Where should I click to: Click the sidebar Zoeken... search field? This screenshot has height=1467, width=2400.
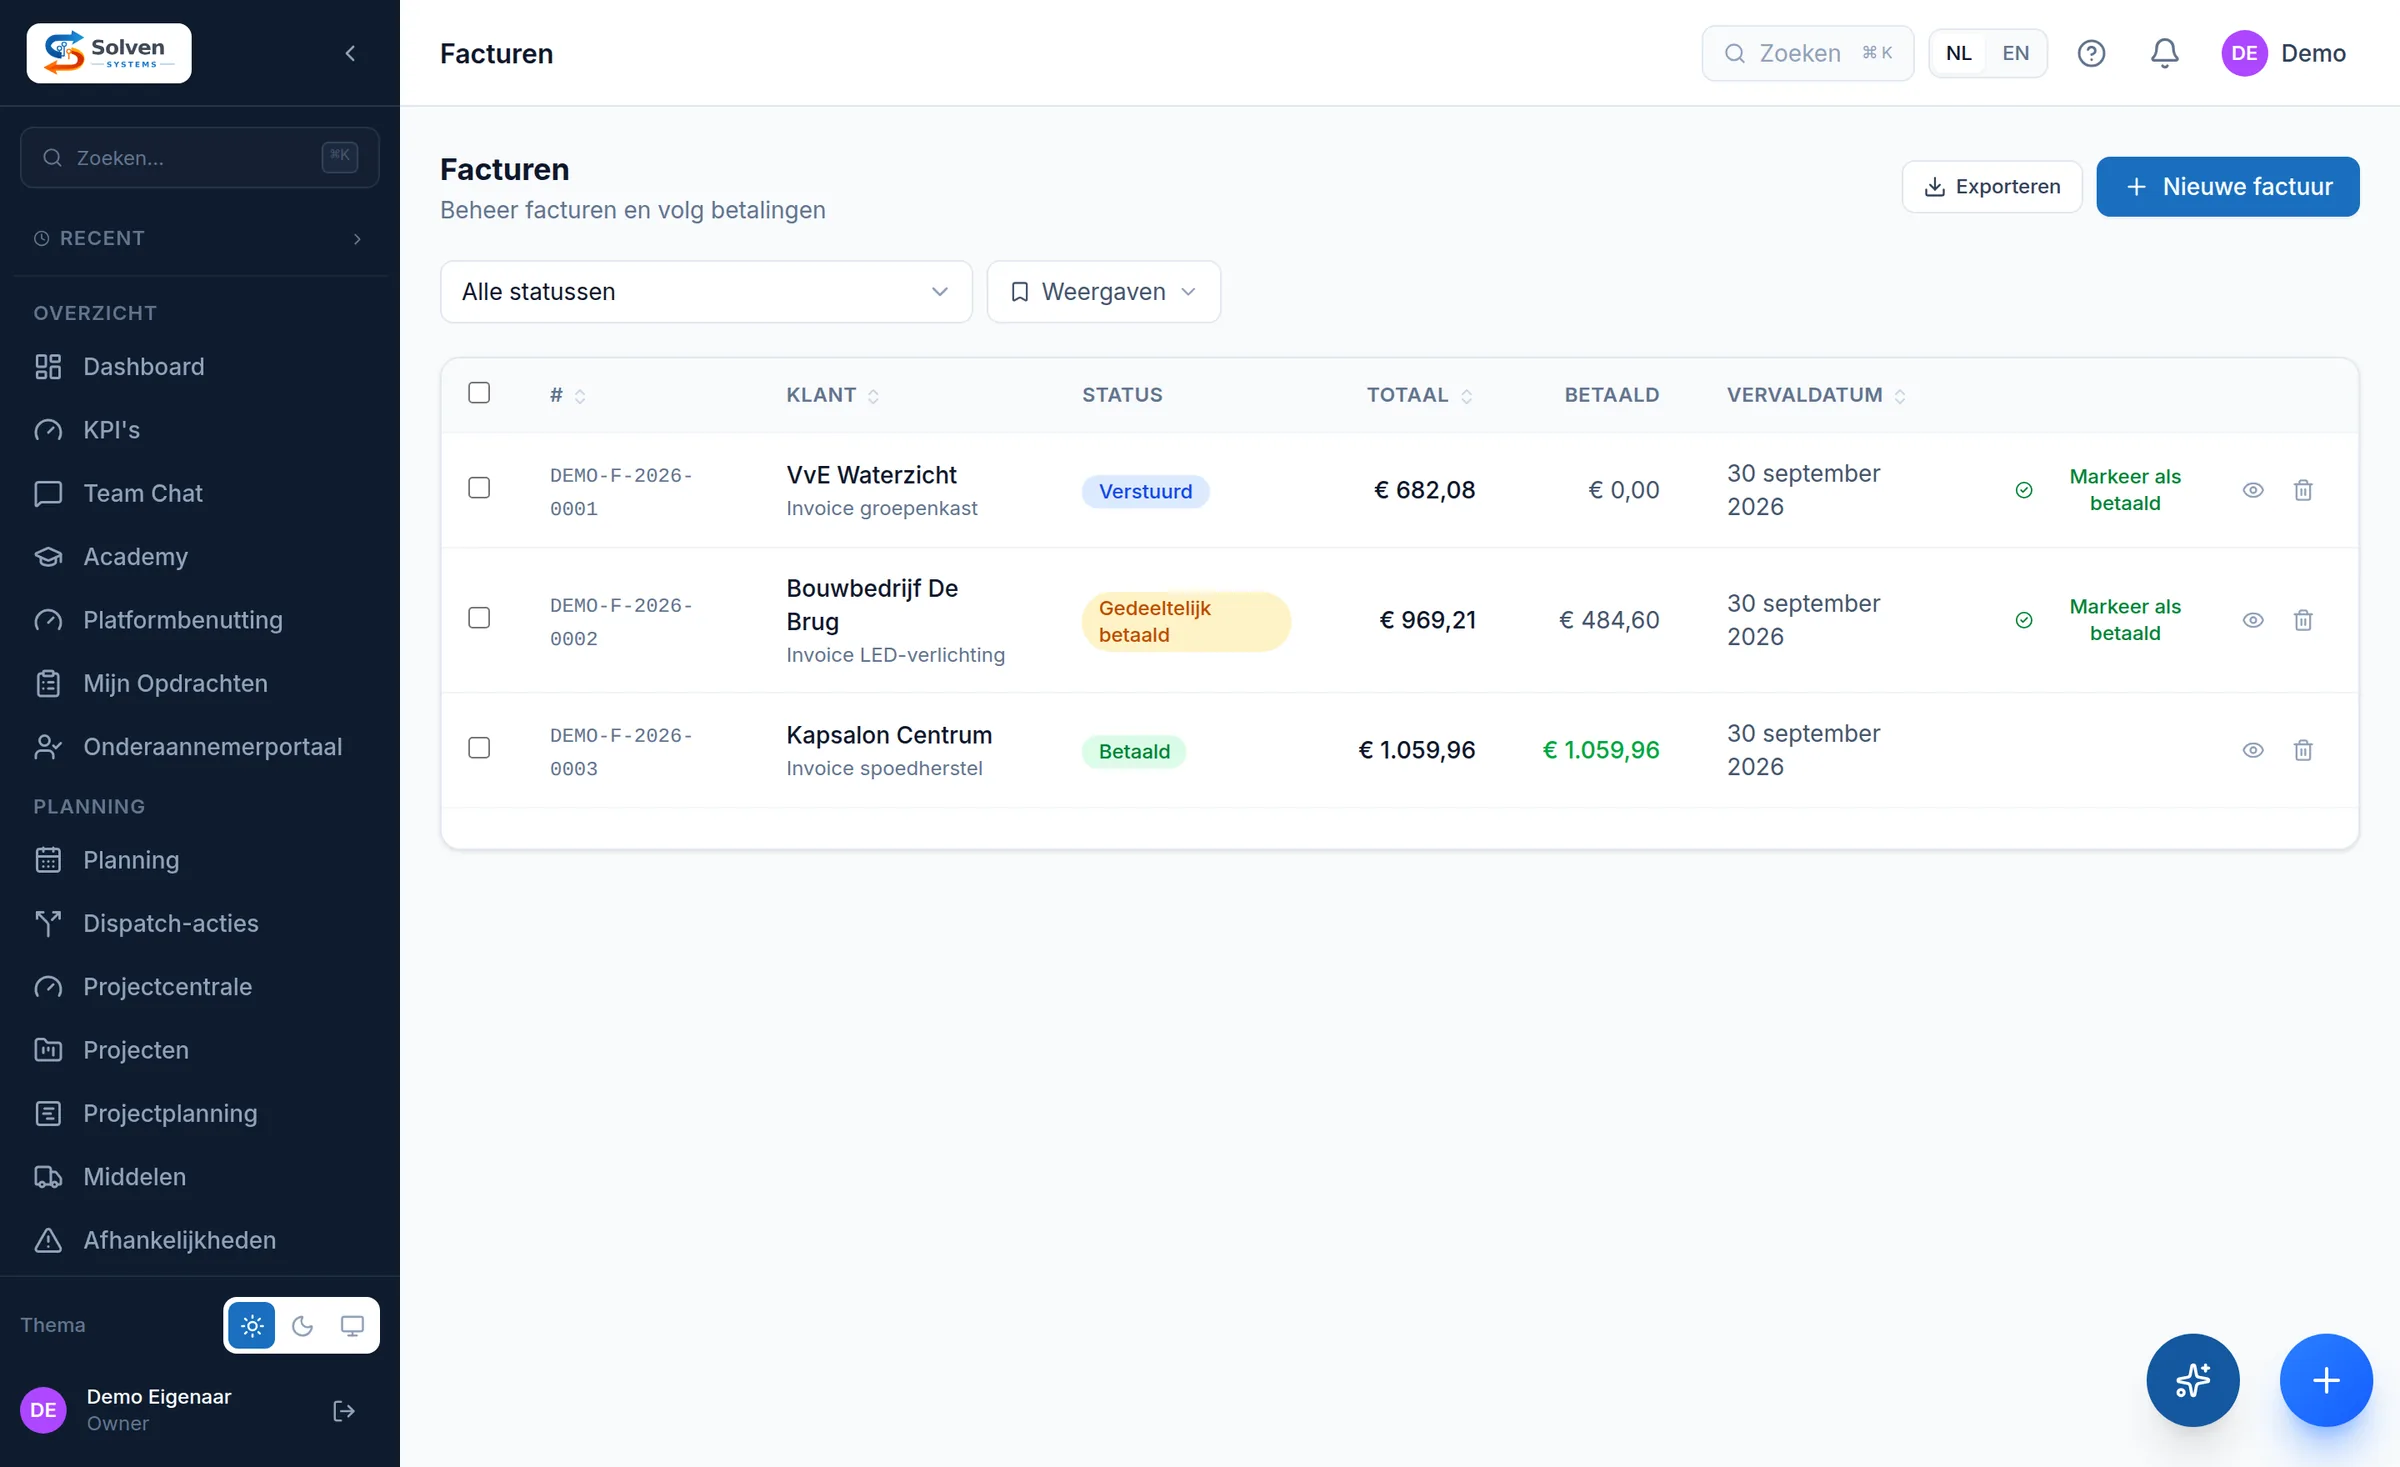pyautogui.click(x=199, y=157)
